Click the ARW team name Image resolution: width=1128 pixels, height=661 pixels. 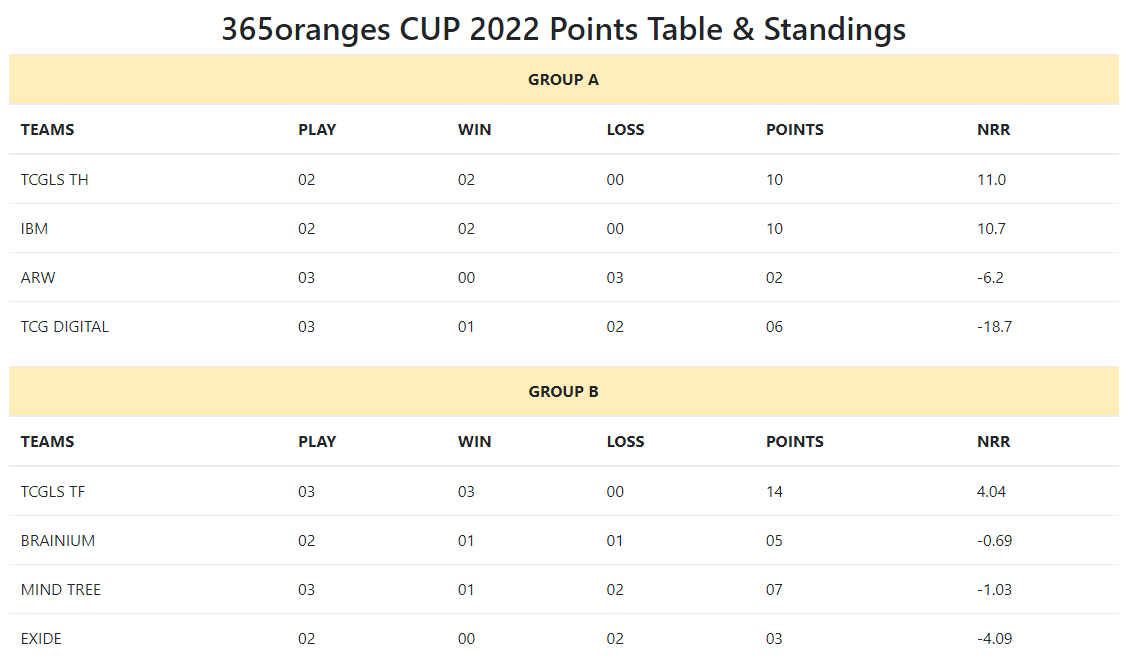pyautogui.click(x=38, y=278)
